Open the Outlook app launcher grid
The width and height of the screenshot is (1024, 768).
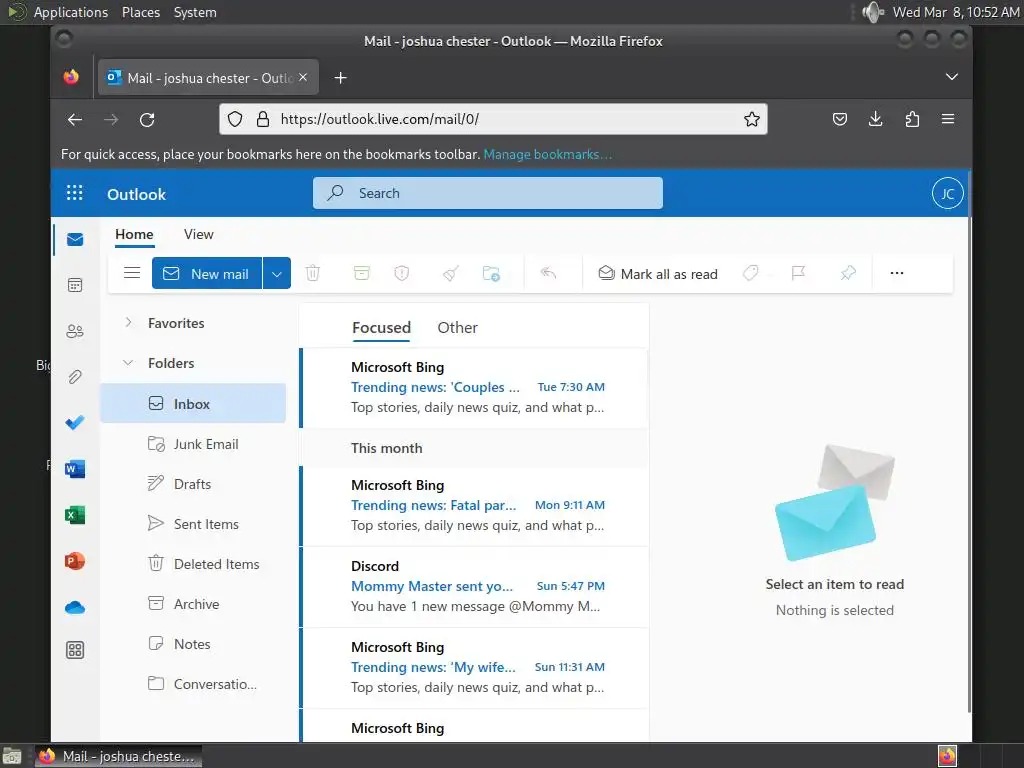point(74,193)
